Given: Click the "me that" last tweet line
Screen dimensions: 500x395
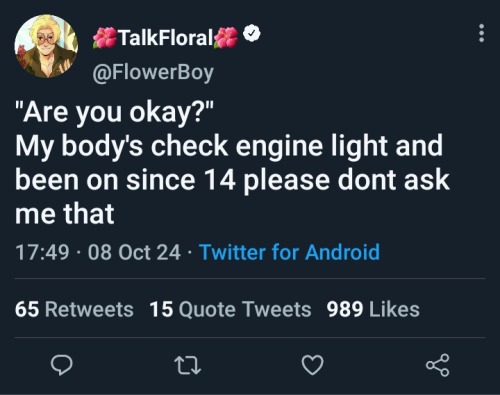Looking at the screenshot, I should [65, 214].
